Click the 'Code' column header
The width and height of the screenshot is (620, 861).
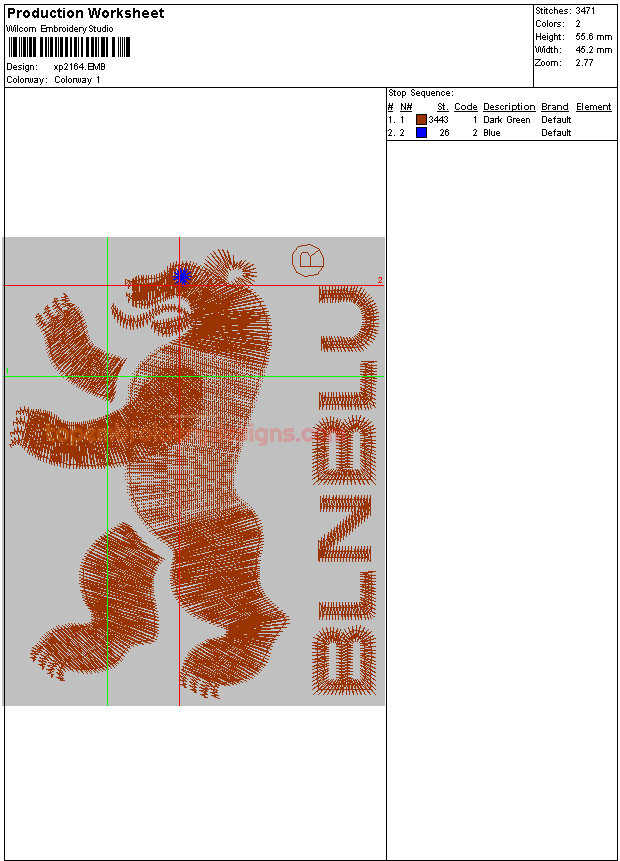(466, 107)
